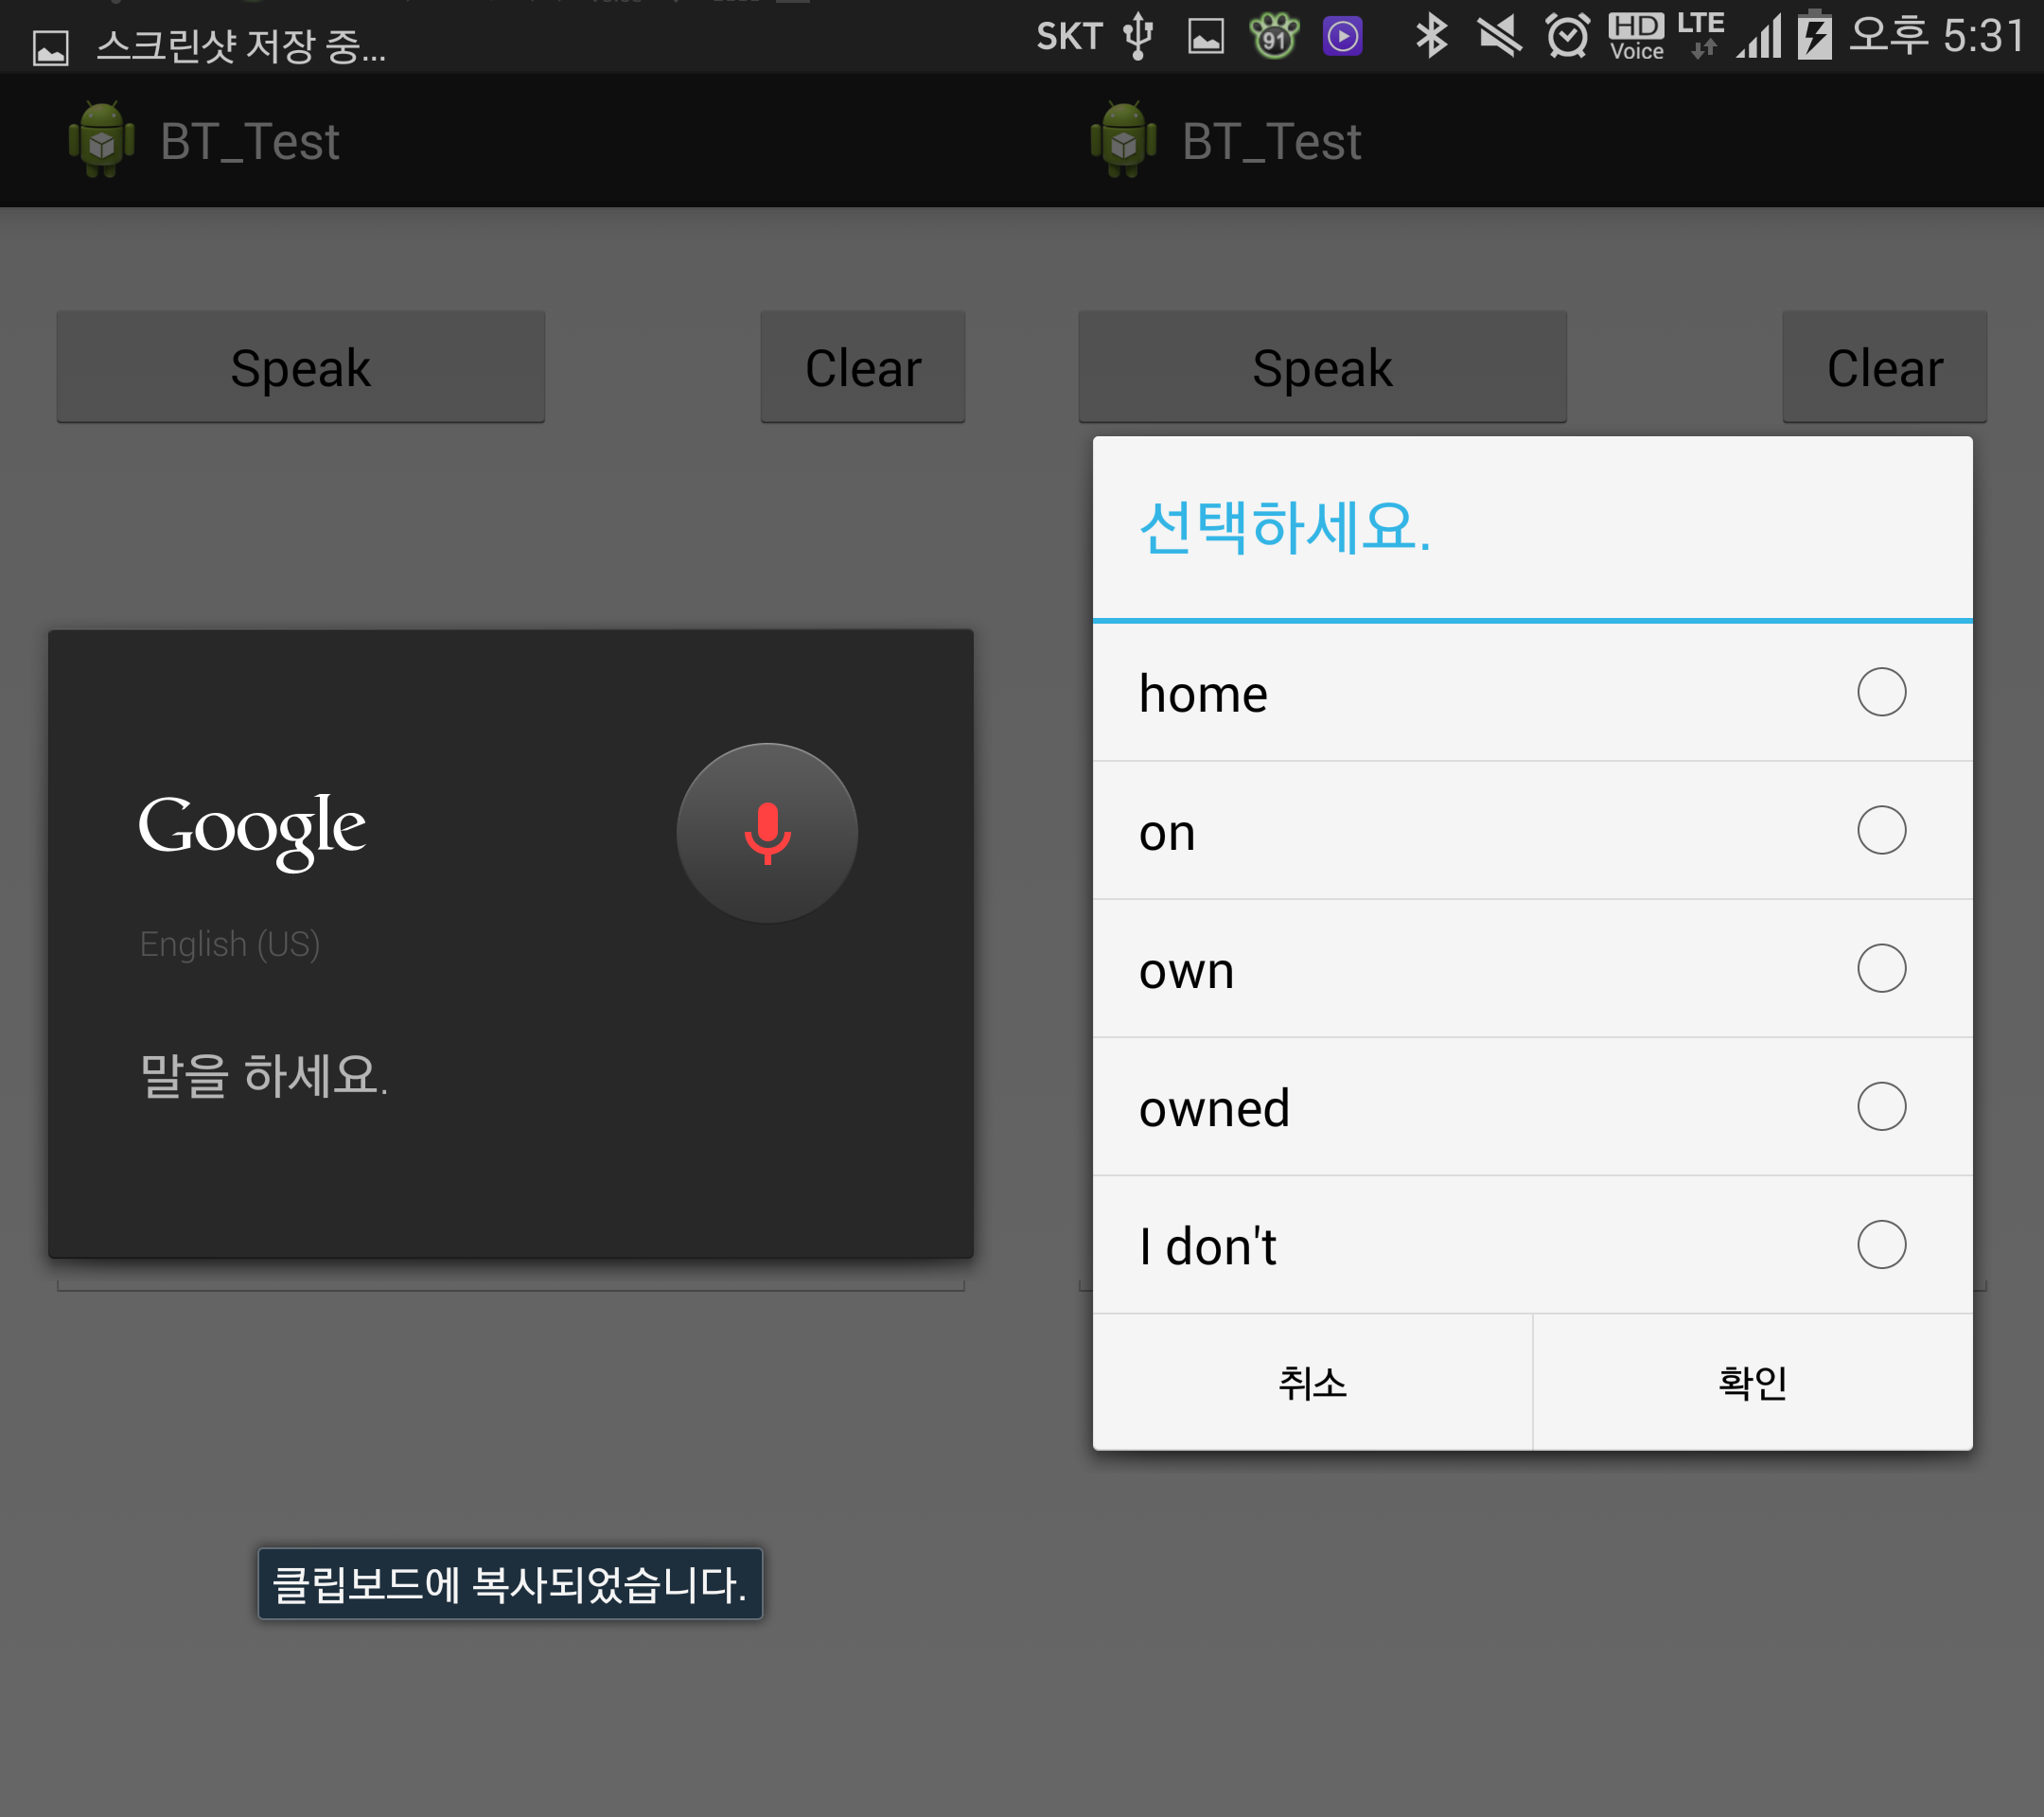Tap the left Speak button
The width and height of the screenshot is (2044, 1817).
coord(301,367)
